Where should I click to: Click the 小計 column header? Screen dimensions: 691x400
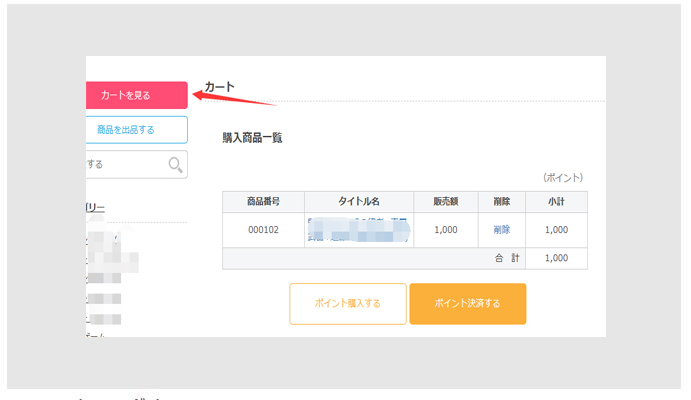557,201
